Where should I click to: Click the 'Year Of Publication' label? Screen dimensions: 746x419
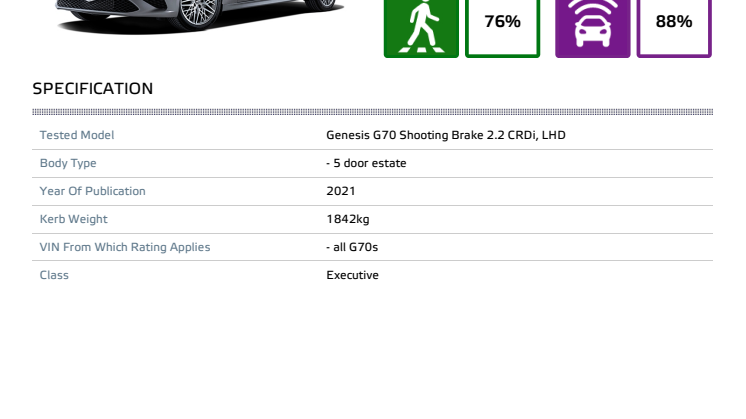click(x=92, y=191)
